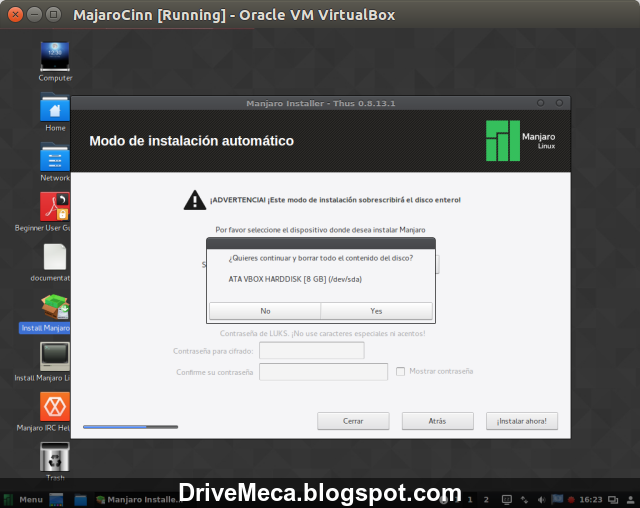Screen dimensions: 640x508
Task: Switch to workspace 1 in panel
Action: (470, 499)
